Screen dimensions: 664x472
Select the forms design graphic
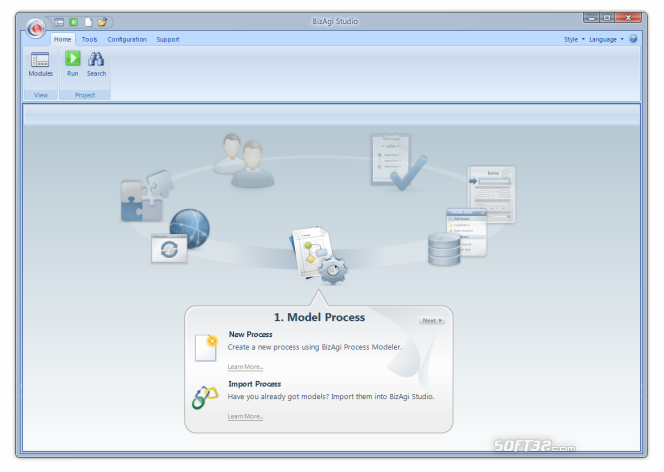tap(491, 194)
